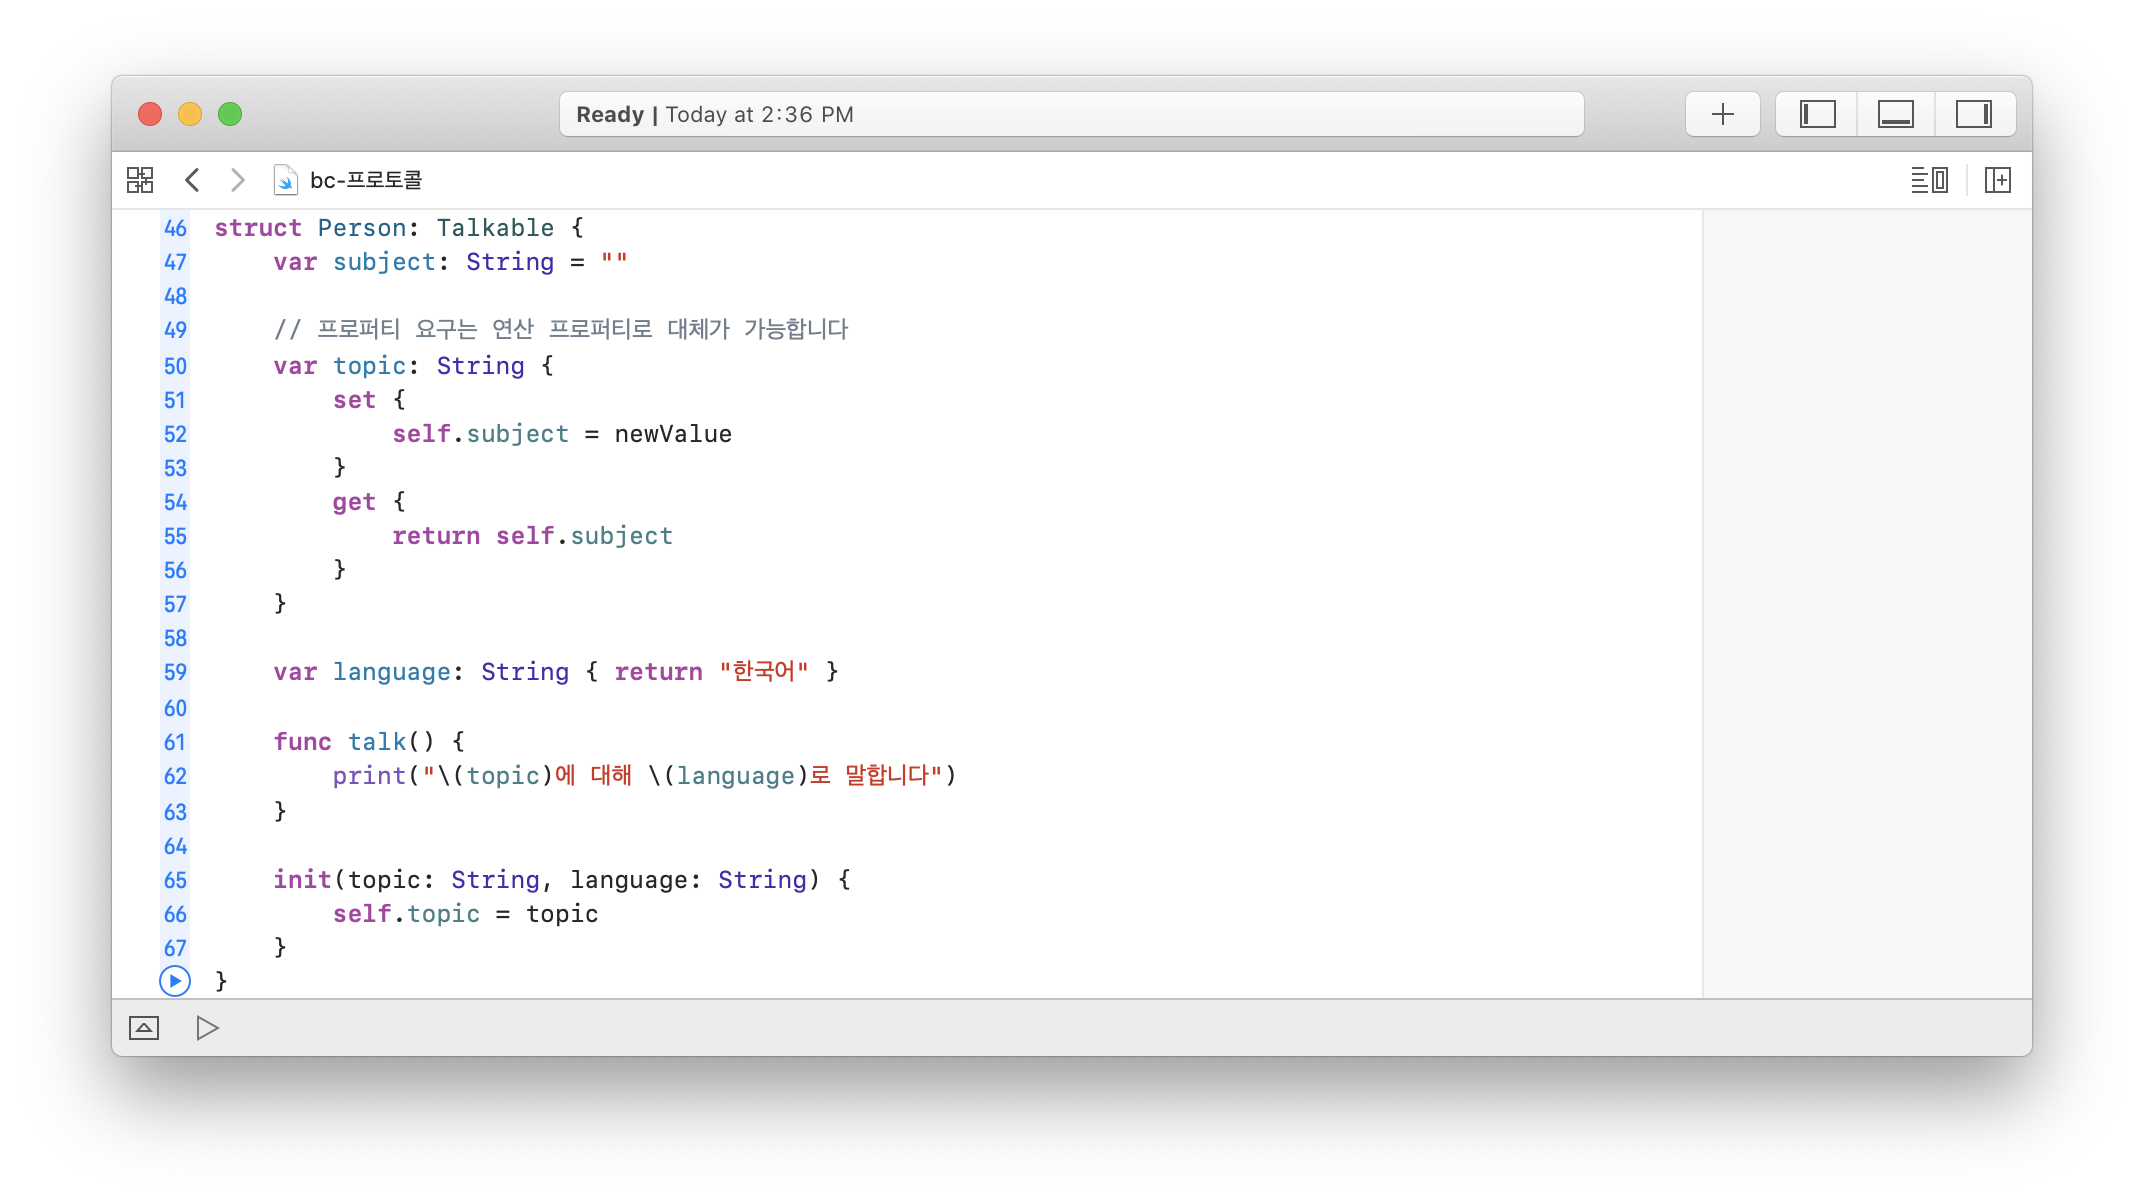This screenshot has height=1204, width=2144.
Task: Go back with left chevron arrow
Action: click(193, 180)
